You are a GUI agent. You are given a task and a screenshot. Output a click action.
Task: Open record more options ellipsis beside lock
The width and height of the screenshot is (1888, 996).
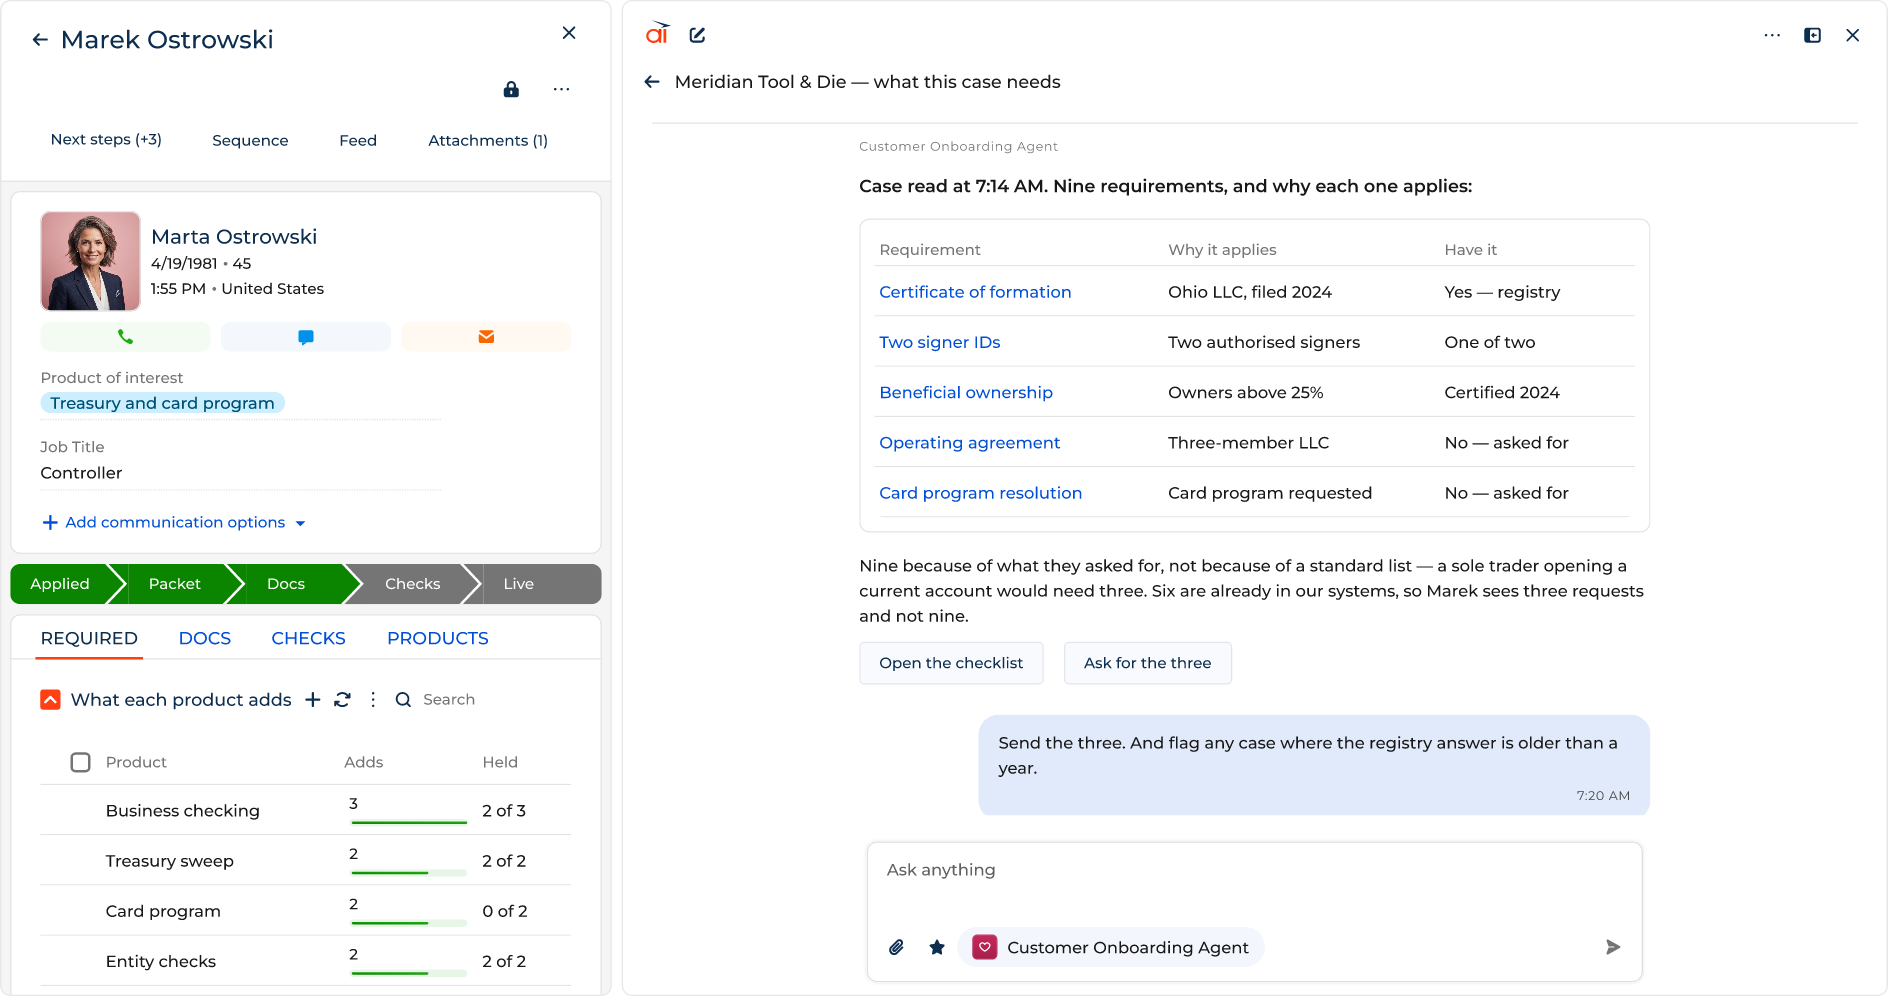point(562,90)
